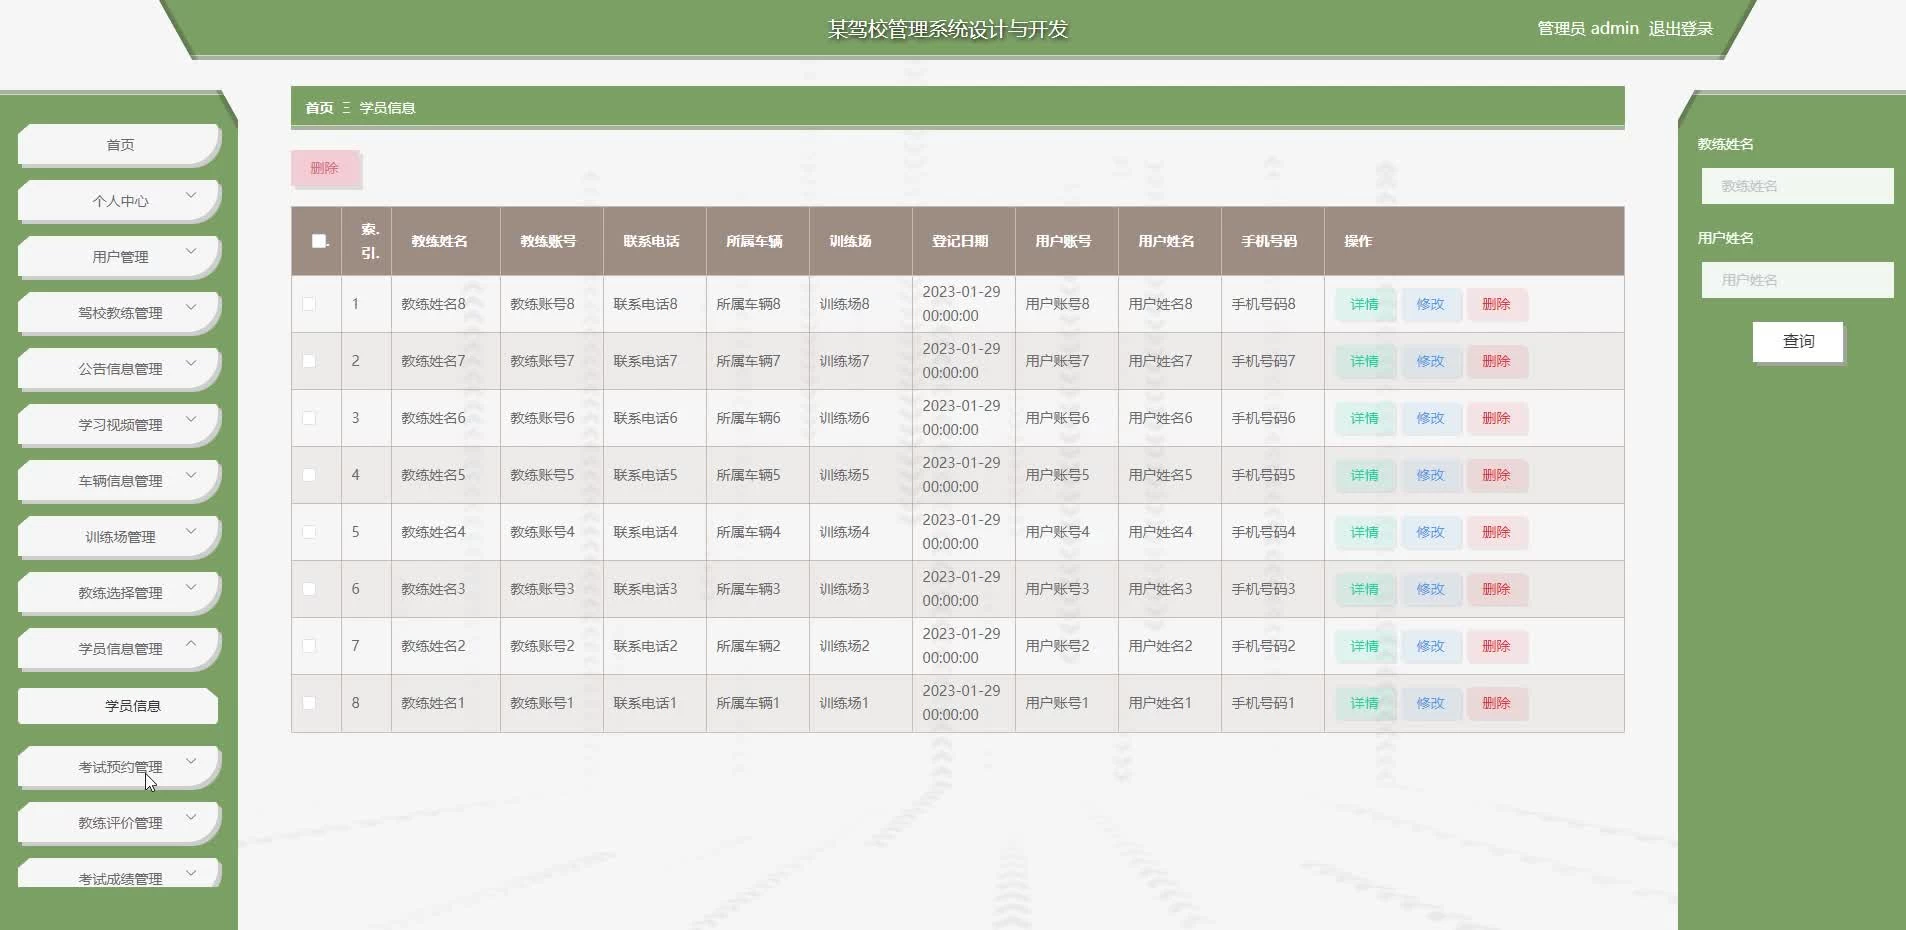Expand the 个人中心 menu chevron
The image size is (1906, 930).
pyautogui.click(x=191, y=197)
